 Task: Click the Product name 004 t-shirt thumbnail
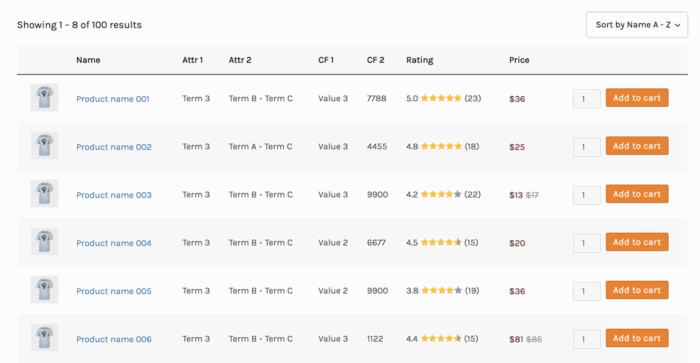[x=44, y=242]
